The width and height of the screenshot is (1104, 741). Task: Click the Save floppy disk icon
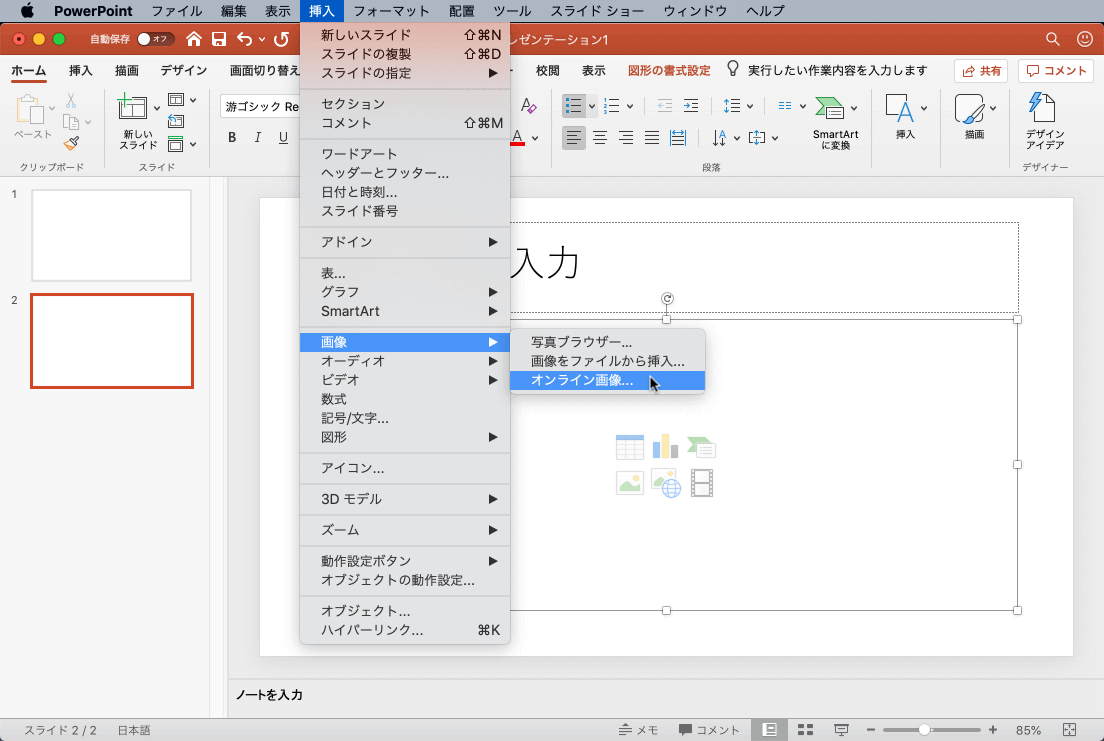pyautogui.click(x=219, y=39)
